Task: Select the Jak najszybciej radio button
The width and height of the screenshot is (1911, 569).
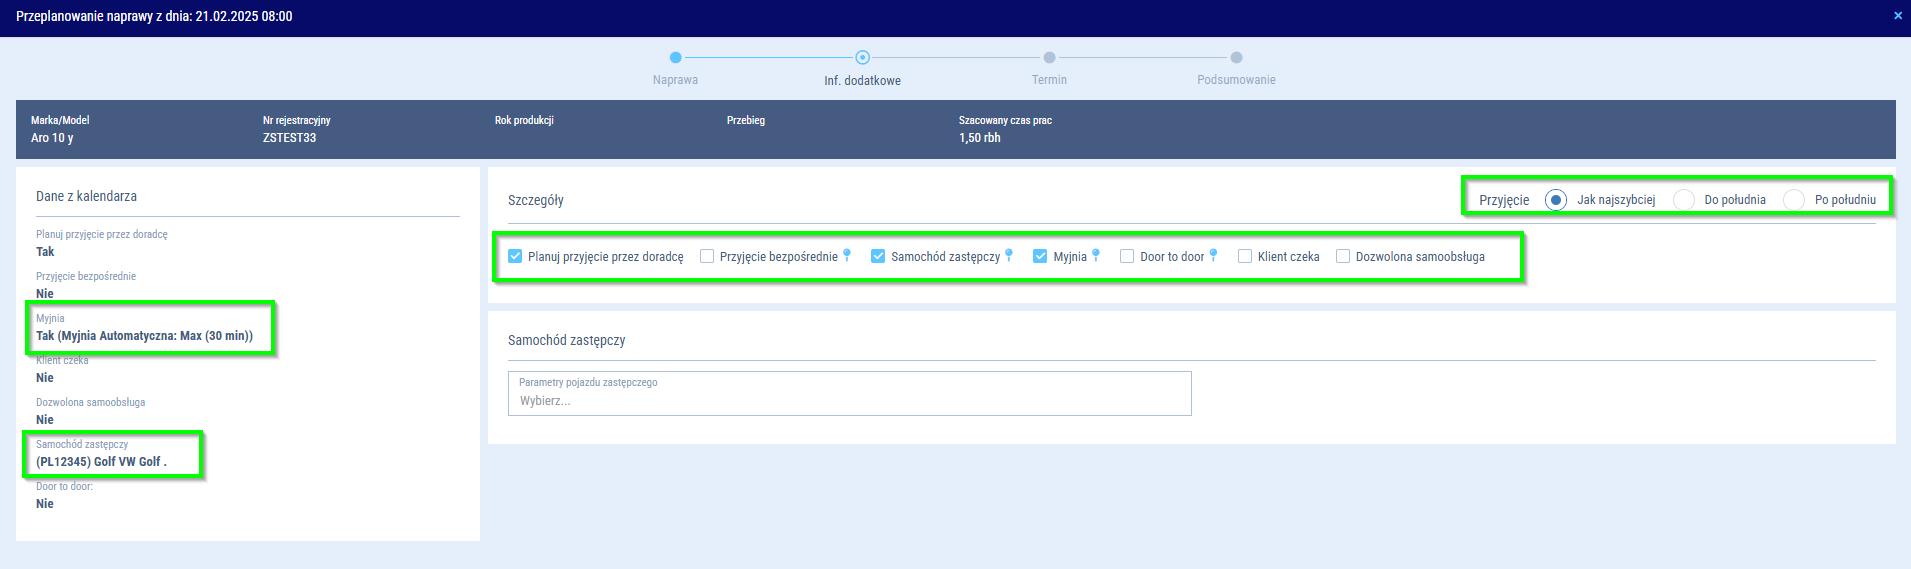Action: pos(1555,200)
